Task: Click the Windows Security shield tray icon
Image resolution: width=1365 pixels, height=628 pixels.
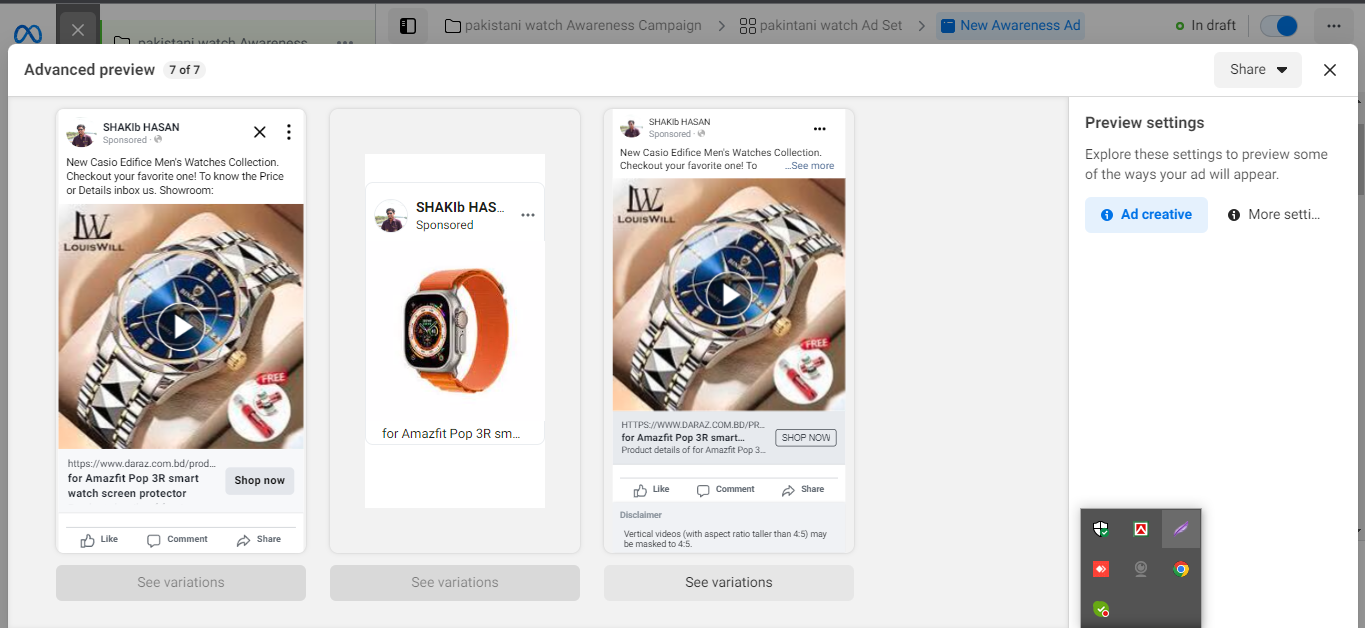Action: pos(1101,530)
